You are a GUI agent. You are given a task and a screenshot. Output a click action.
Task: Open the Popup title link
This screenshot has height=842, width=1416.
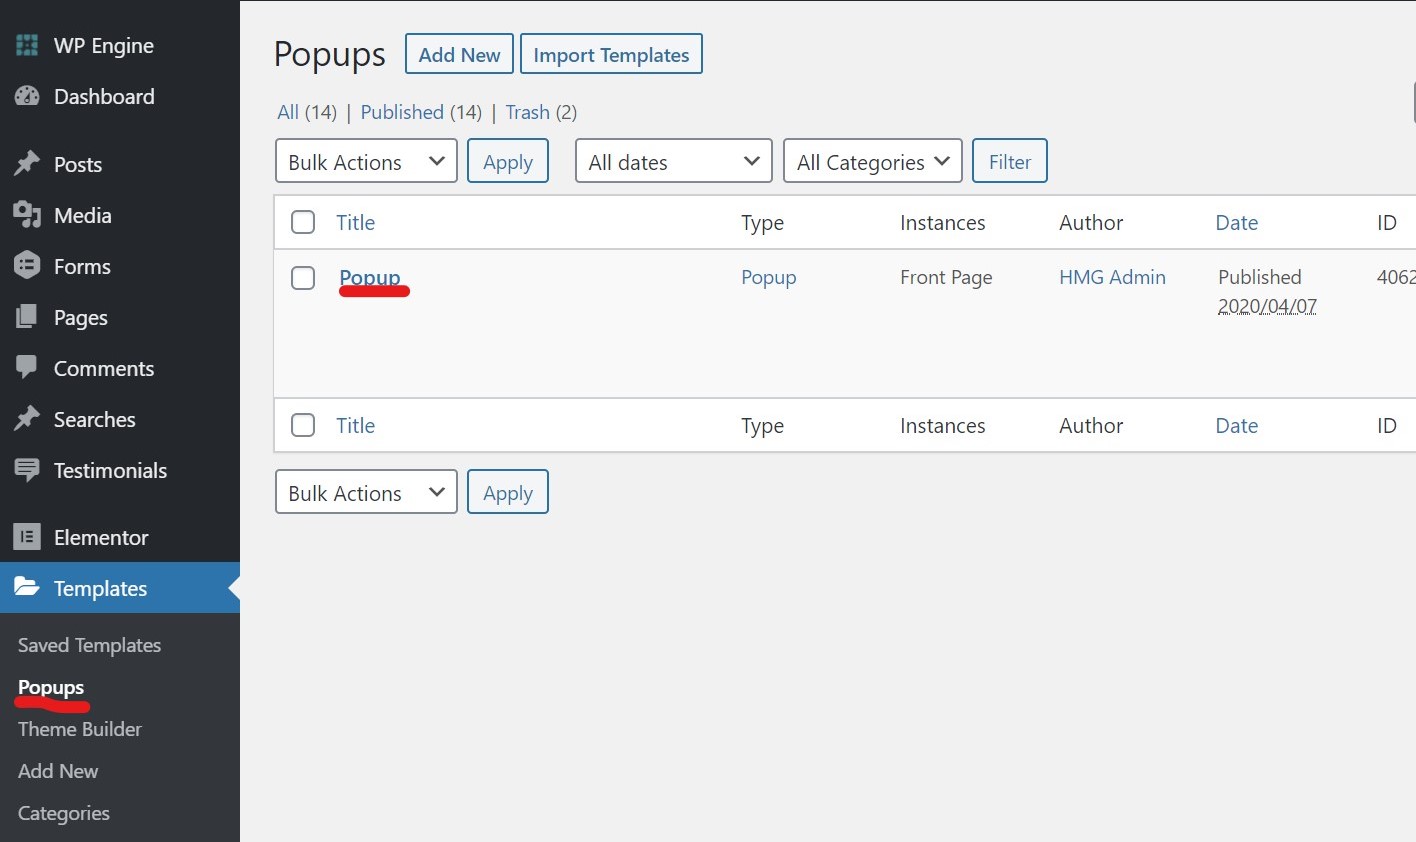[x=370, y=277]
